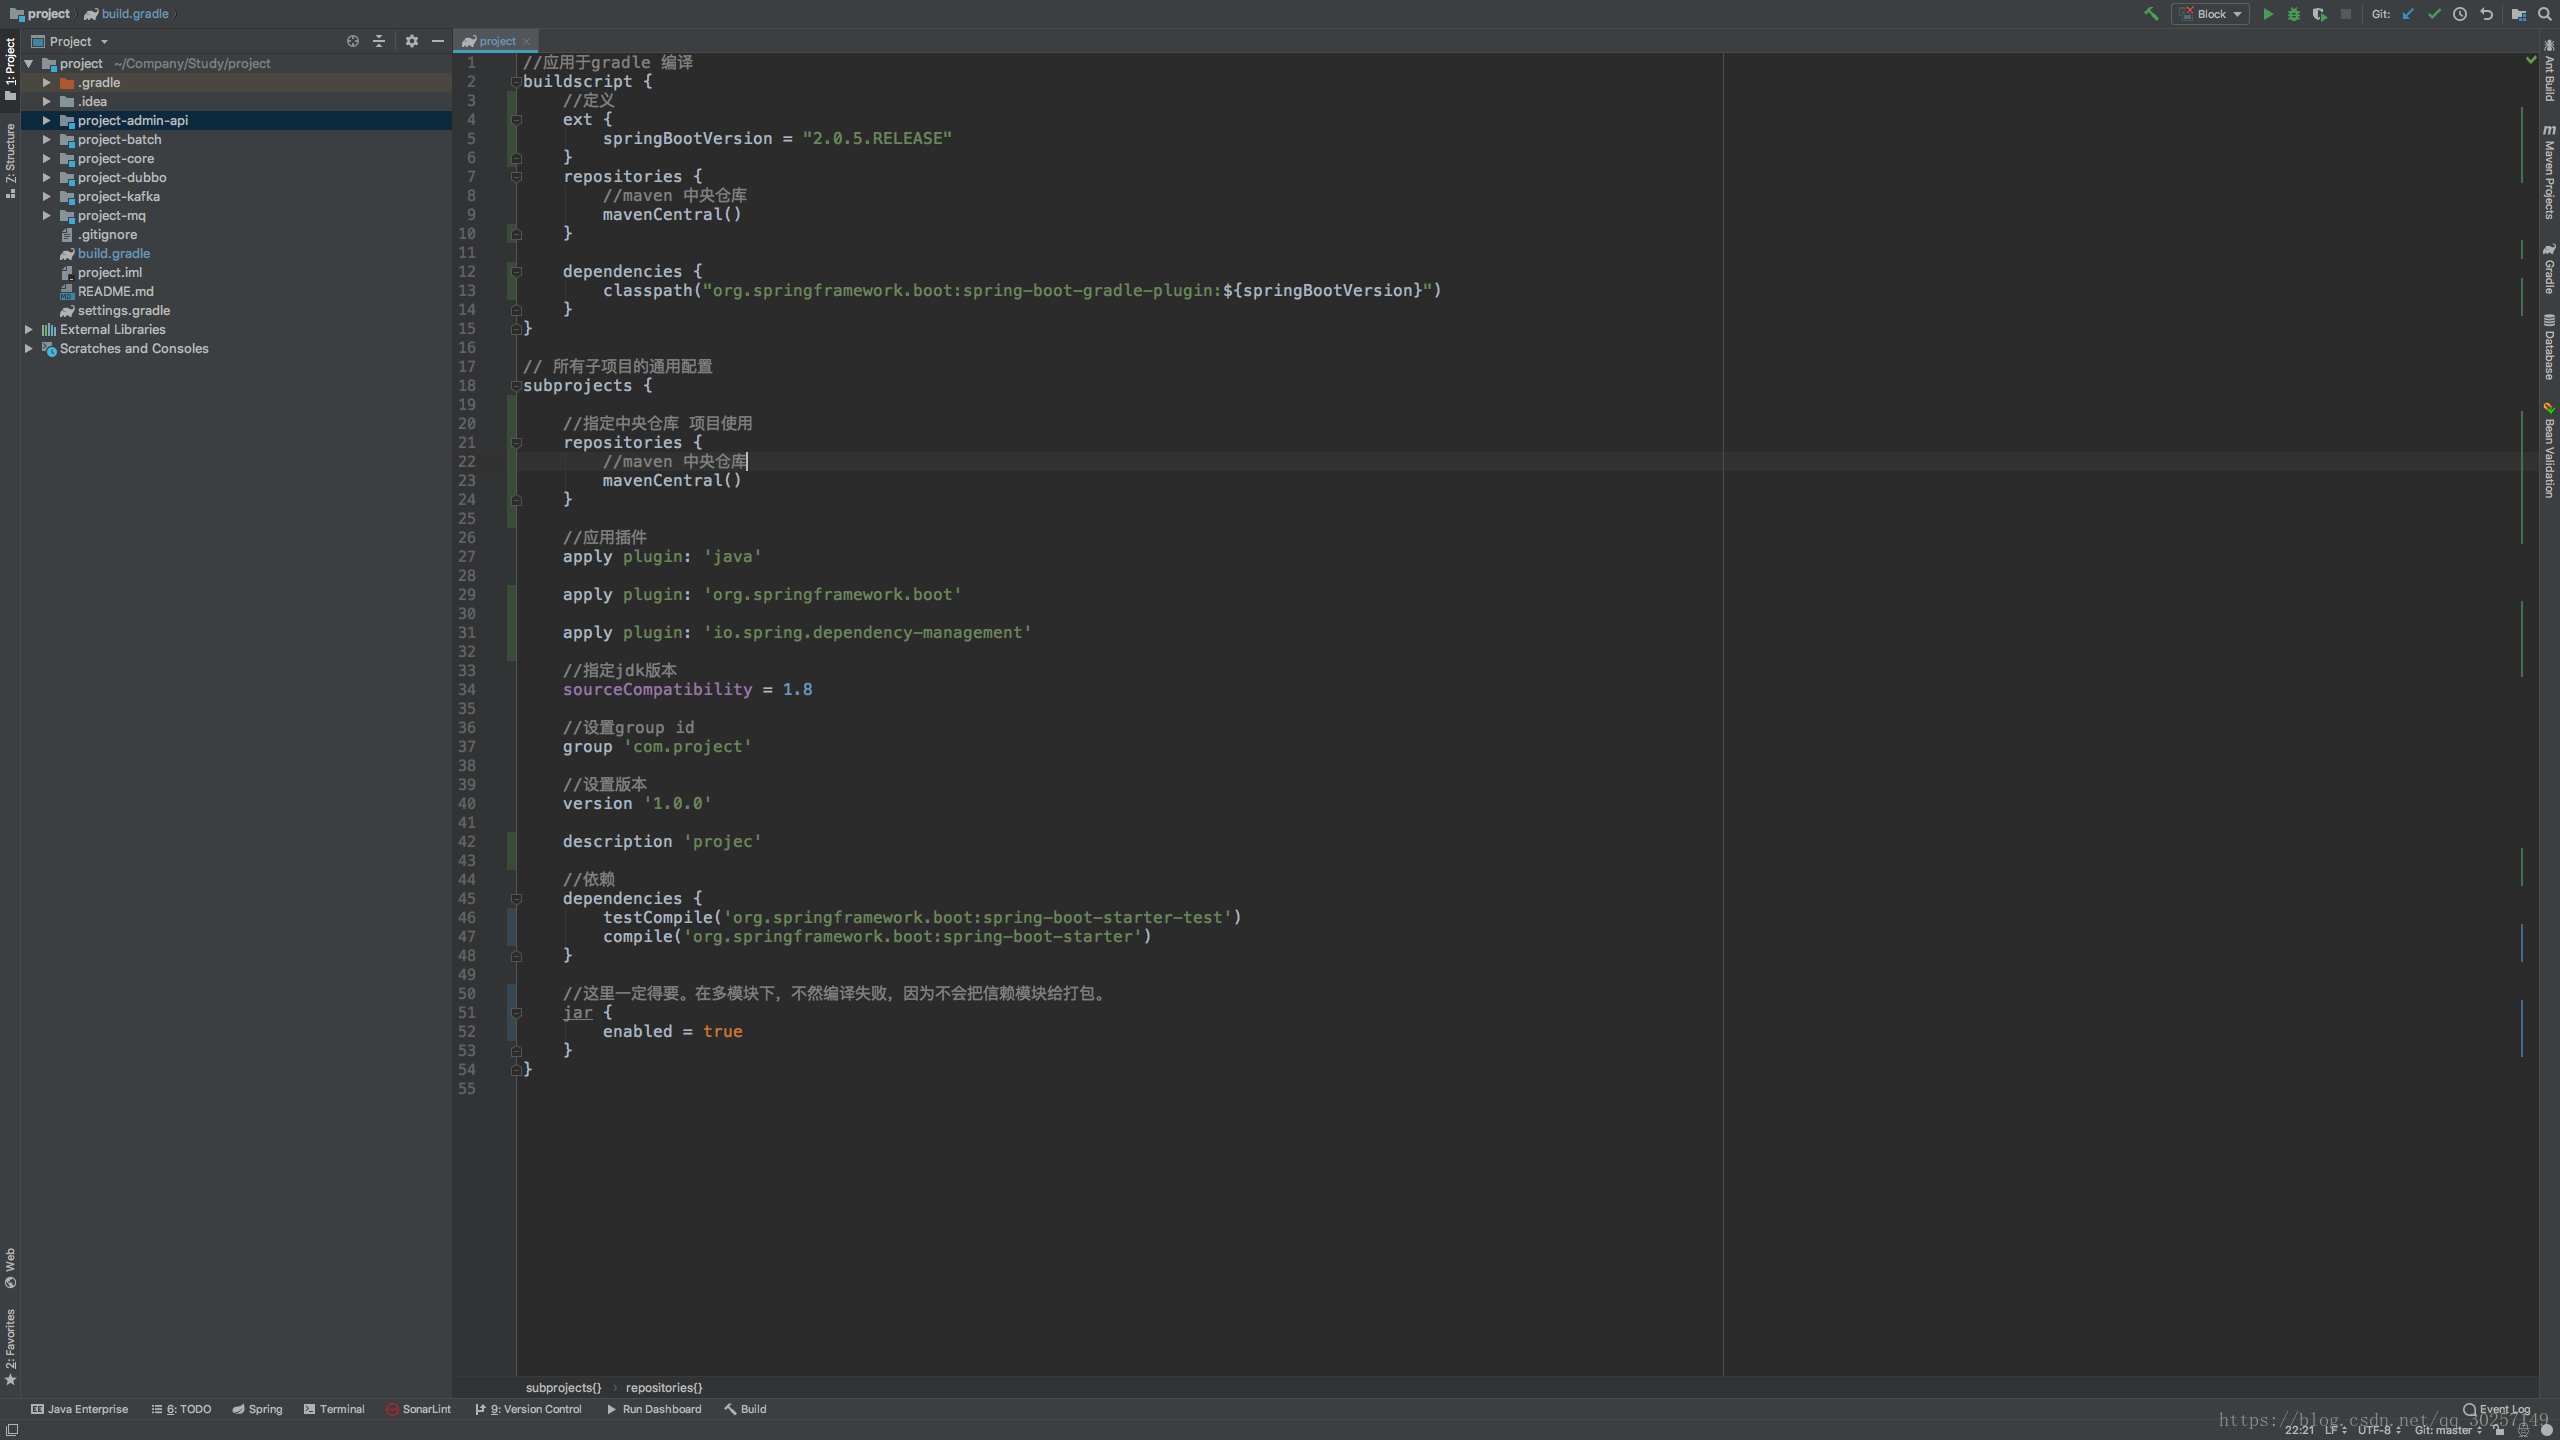Click the Git revert arrow icon
Image resolution: width=2560 pixels, height=1440 pixels.
pyautogui.click(x=2487, y=14)
